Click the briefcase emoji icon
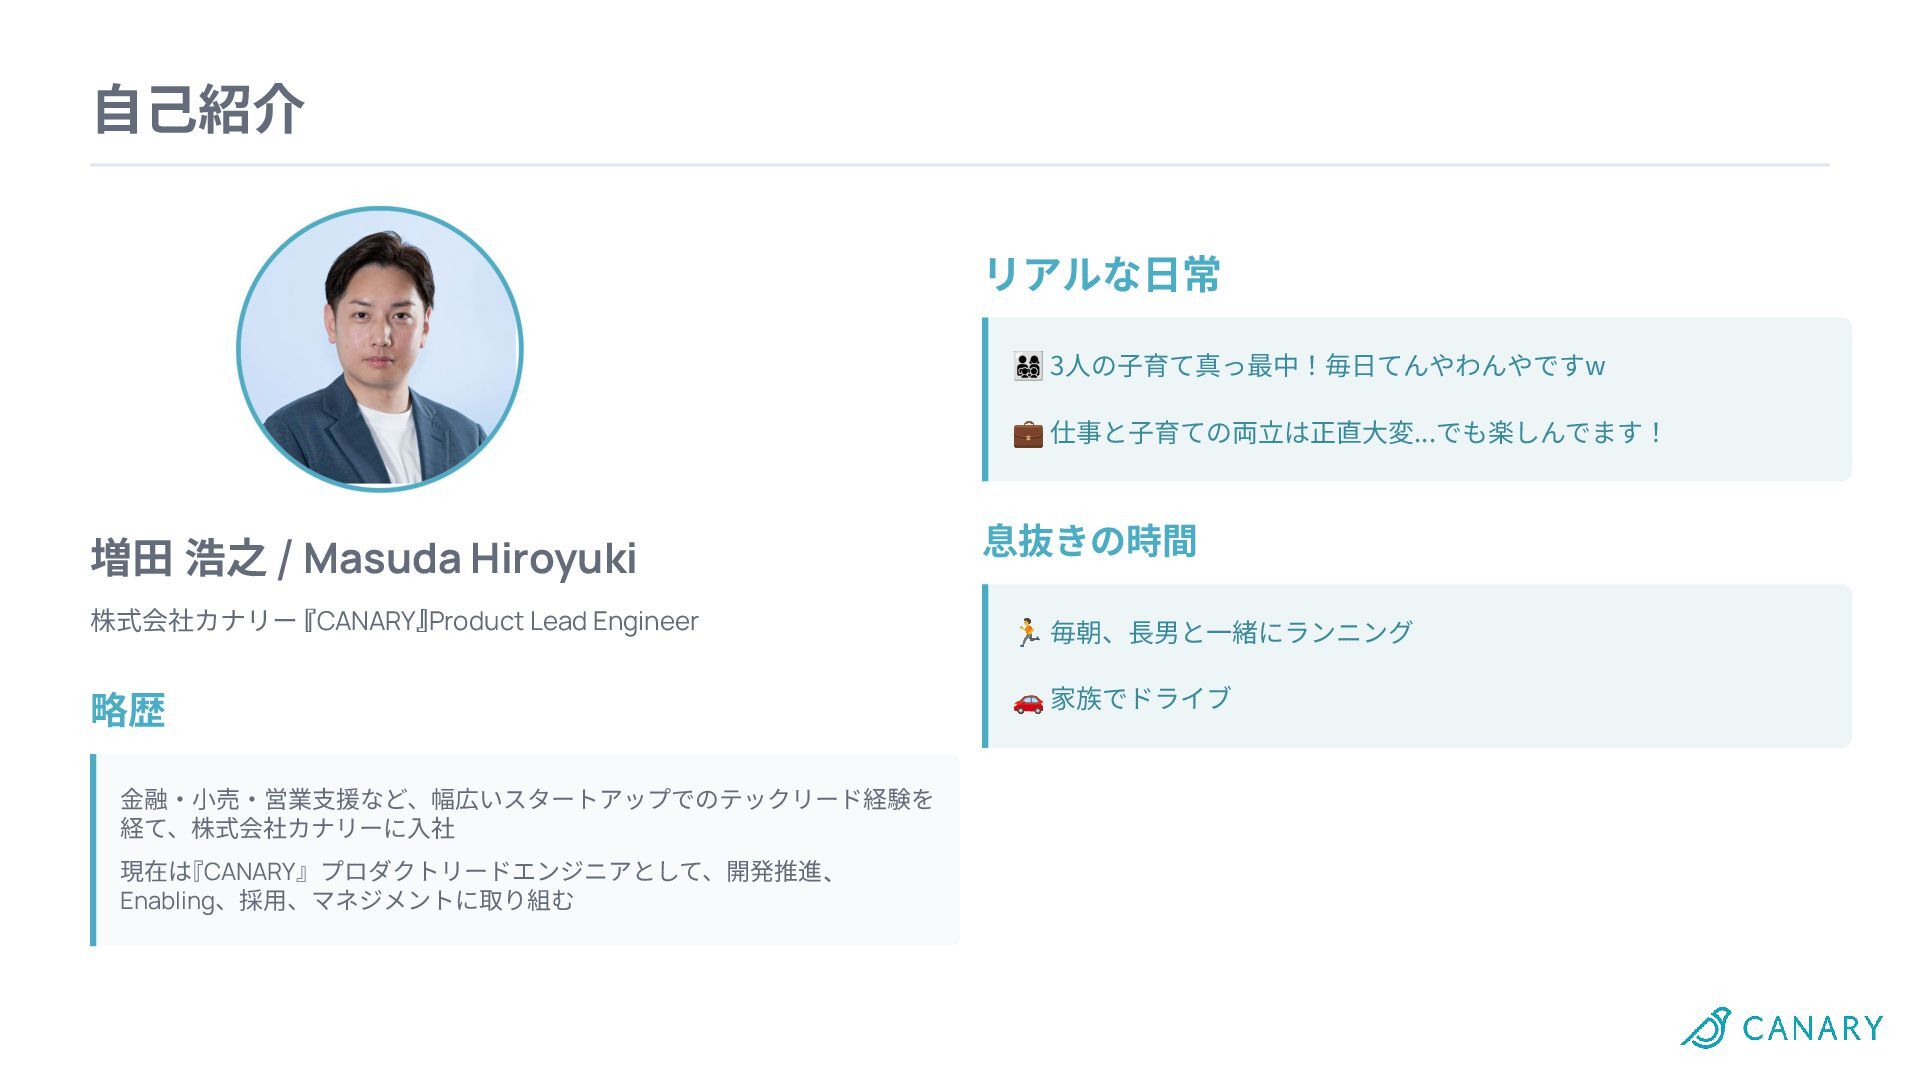This screenshot has width=1920, height=1080. click(1027, 434)
